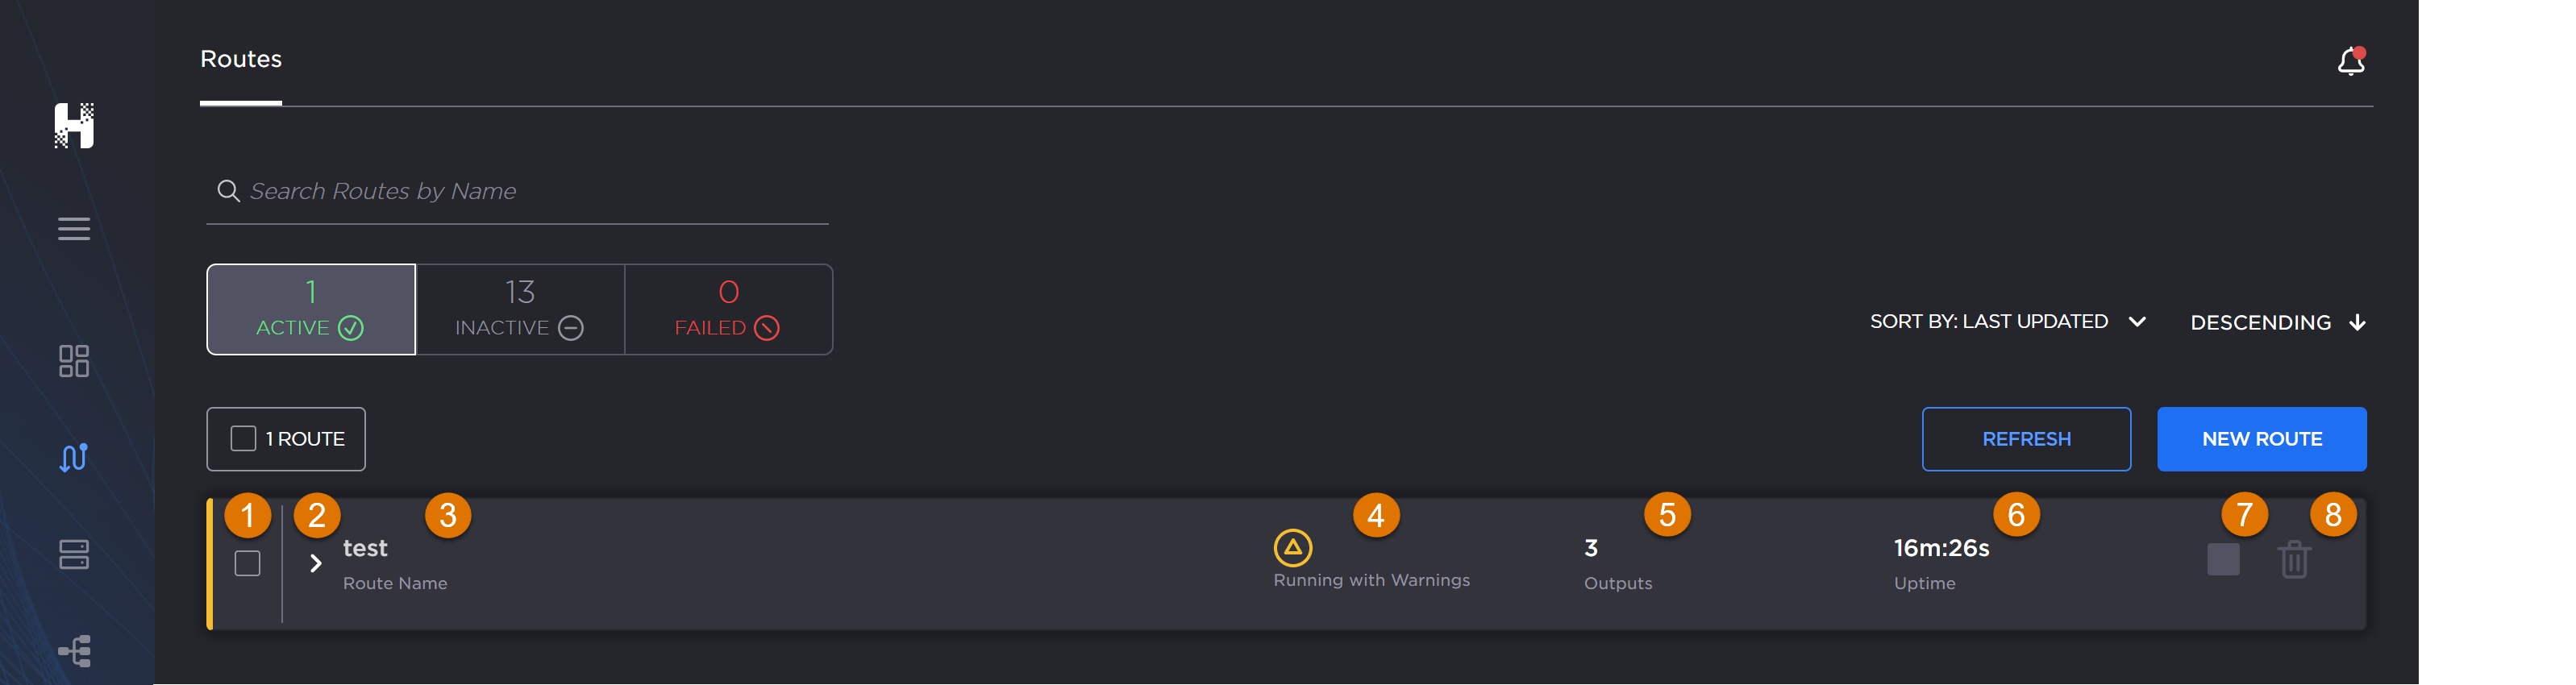Open the hamburger menu in sidebar
The width and height of the screenshot is (2576, 685).
(x=74, y=229)
